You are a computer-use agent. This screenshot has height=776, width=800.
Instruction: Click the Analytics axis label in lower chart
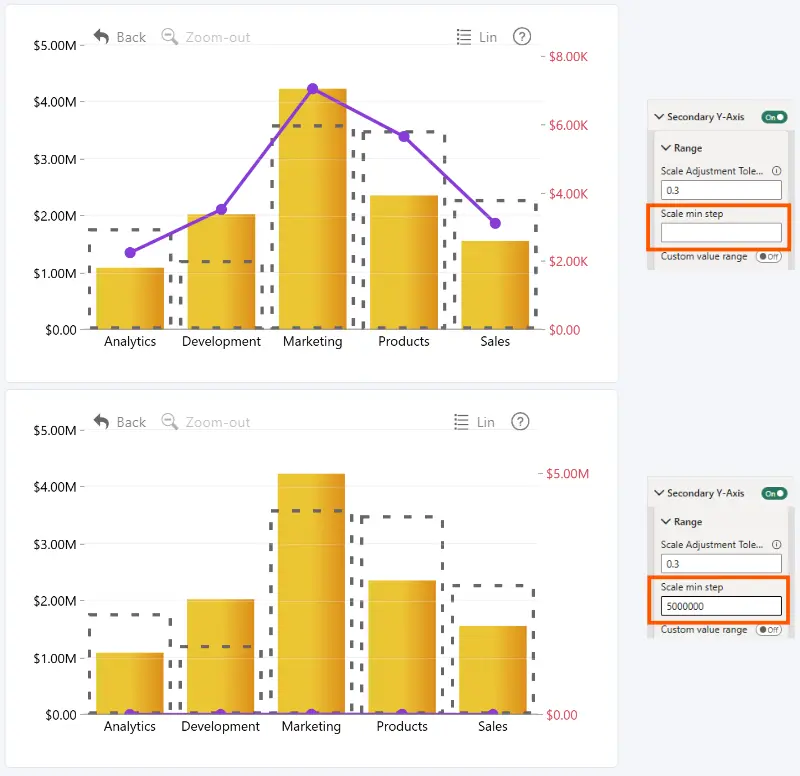click(130, 727)
